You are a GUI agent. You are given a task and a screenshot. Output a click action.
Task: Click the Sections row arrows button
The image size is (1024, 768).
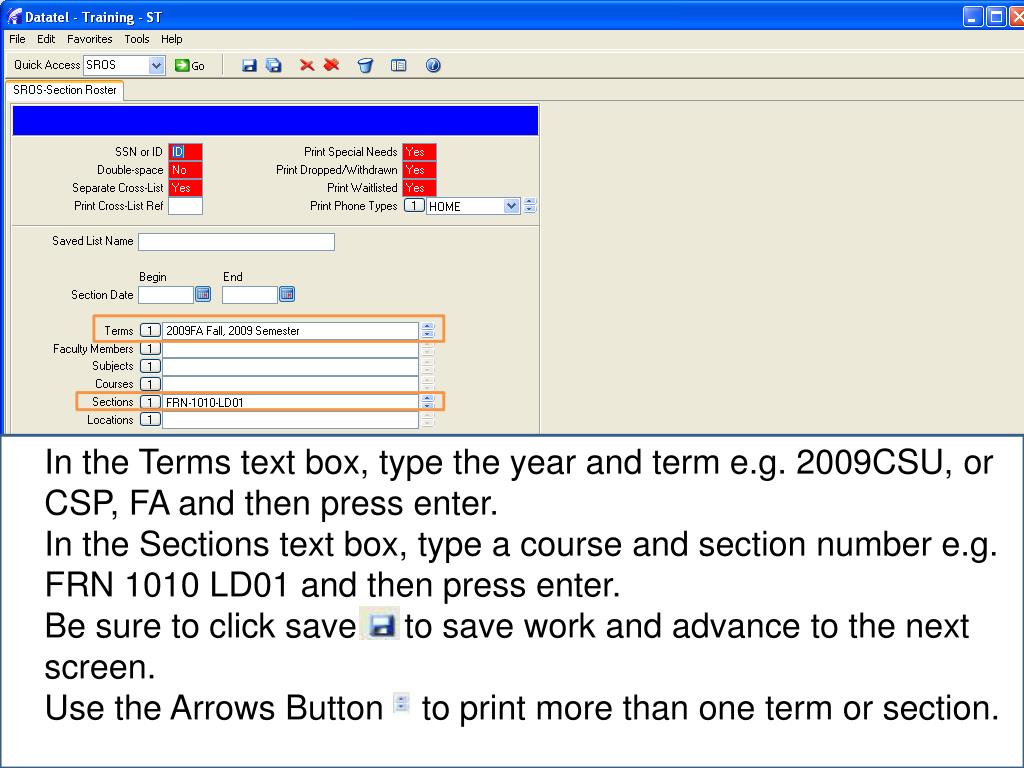pos(427,402)
